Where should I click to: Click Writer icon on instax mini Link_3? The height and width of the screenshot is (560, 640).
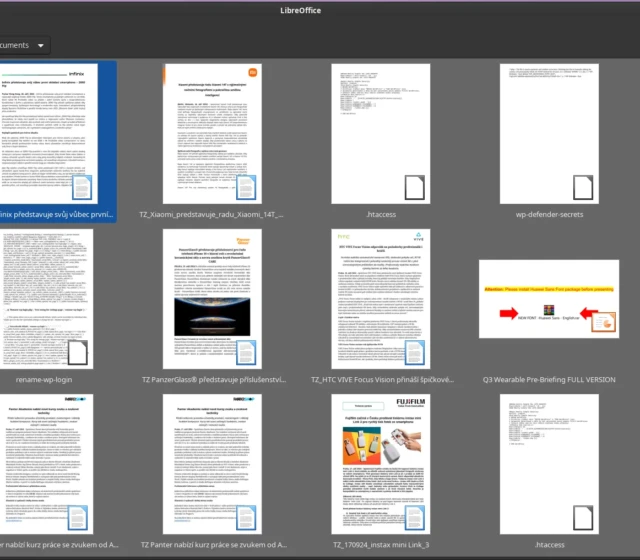(x=414, y=518)
